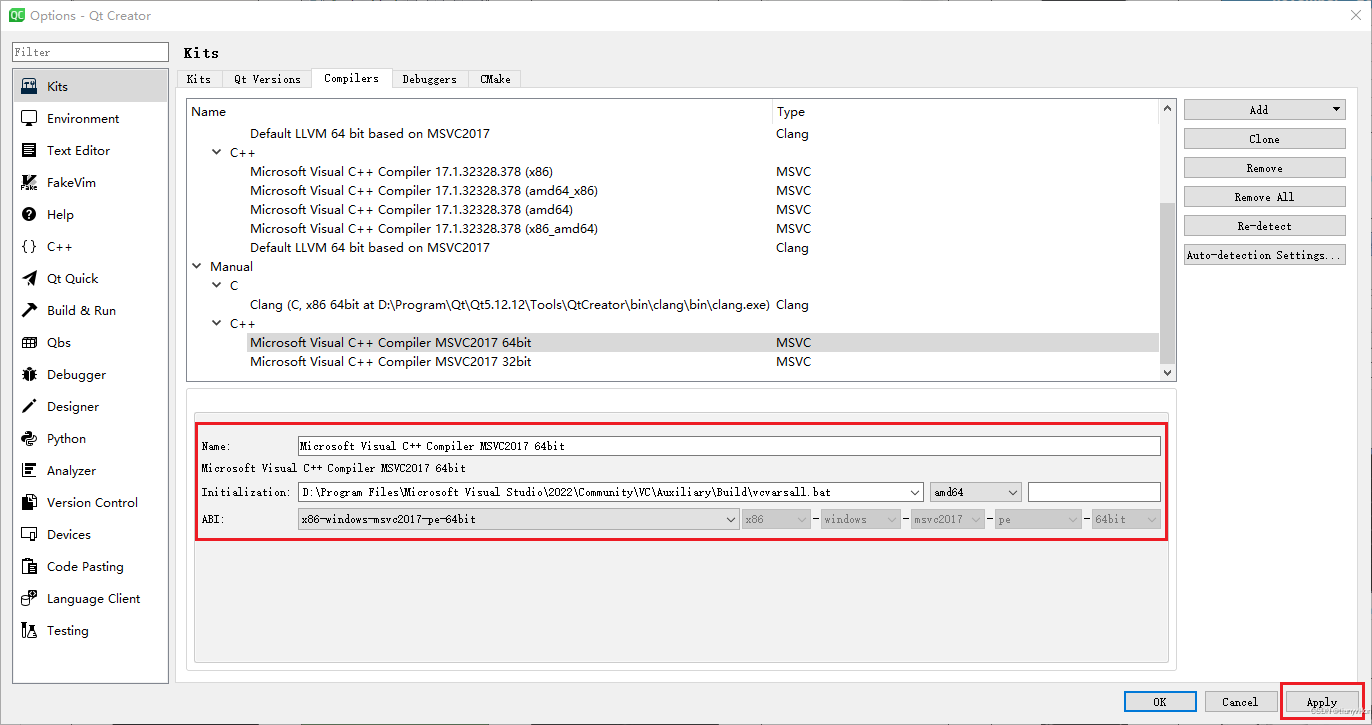The height and width of the screenshot is (725, 1372).
Task: Open Environment settings category
Action: (x=90, y=118)
